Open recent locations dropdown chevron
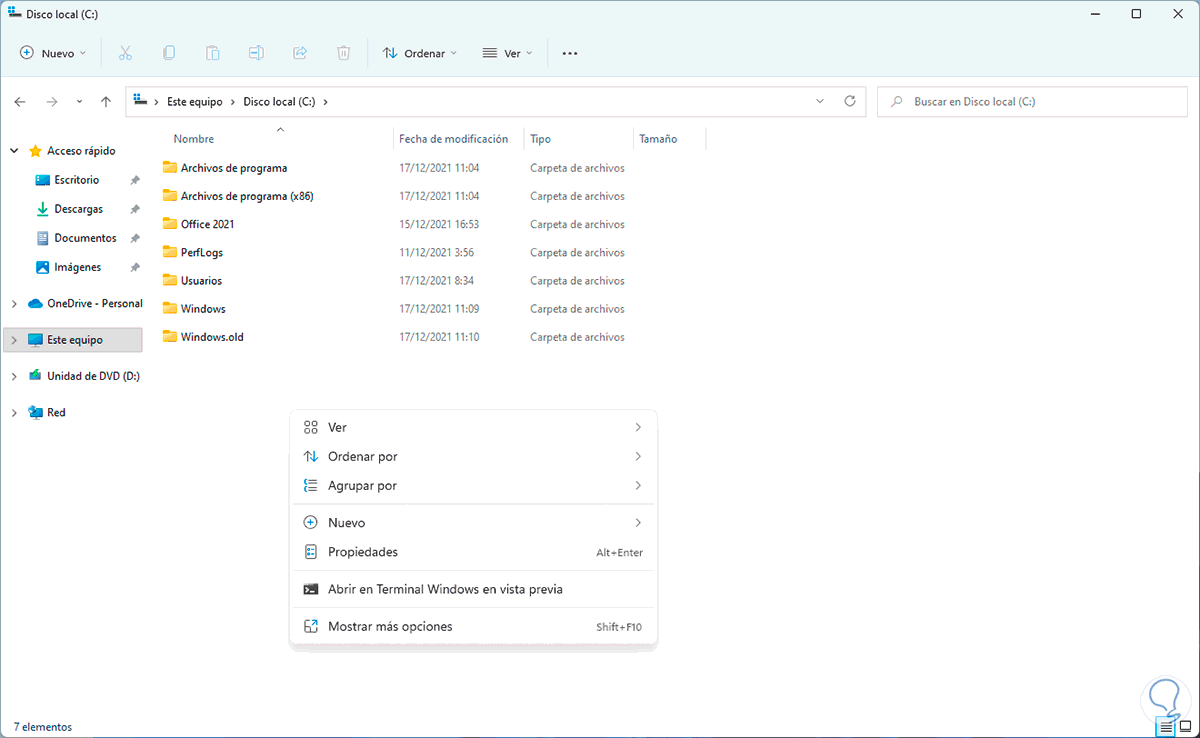Viewport: 1200px width, 738px height. [x=79, y=102]
